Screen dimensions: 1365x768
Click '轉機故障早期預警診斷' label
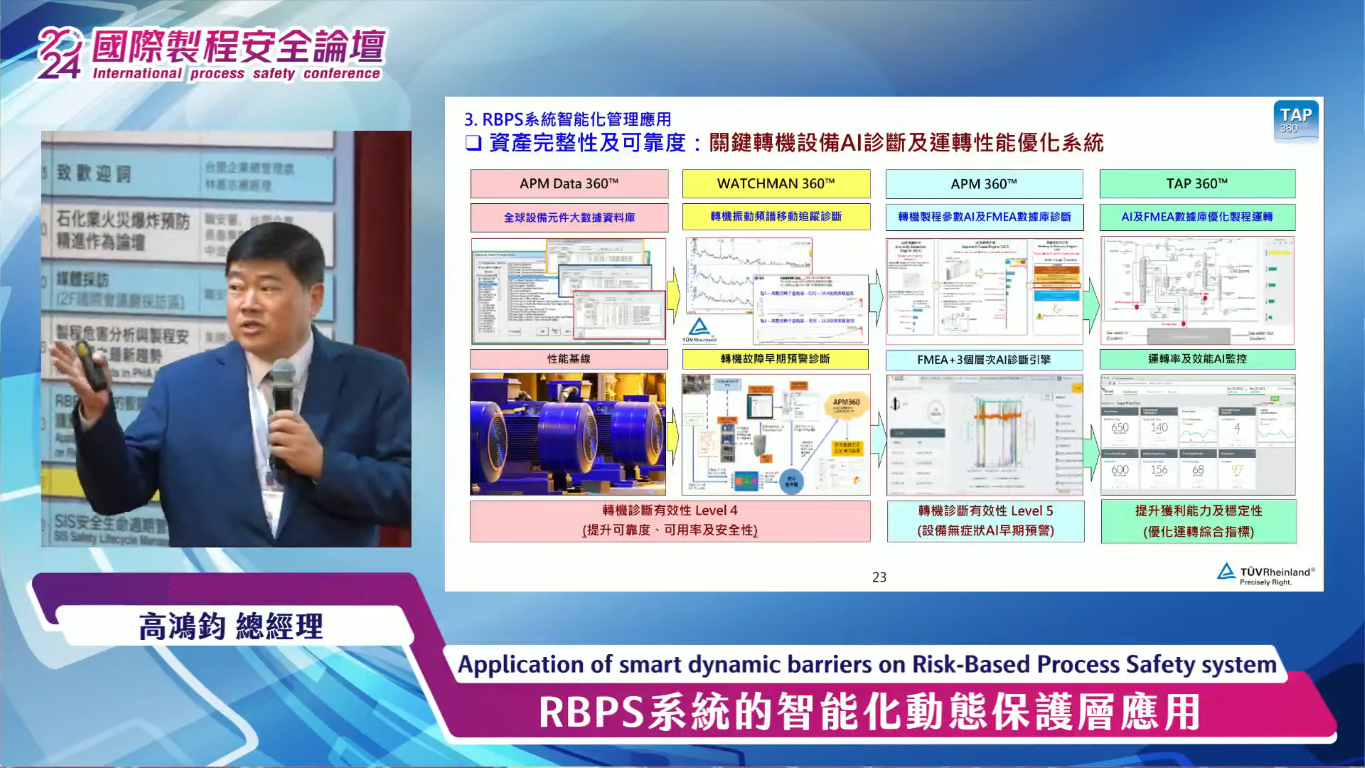pos(776,359)
